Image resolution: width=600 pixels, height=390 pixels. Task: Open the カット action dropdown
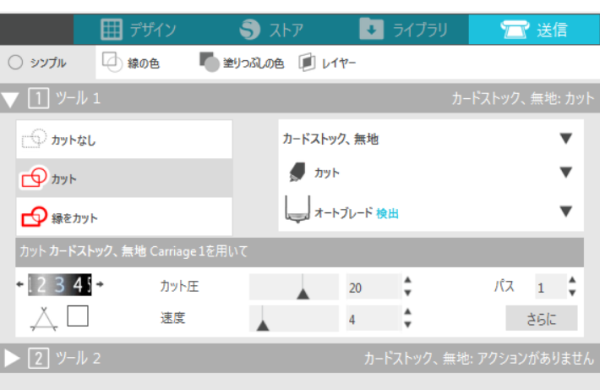(x=431, y=172)
